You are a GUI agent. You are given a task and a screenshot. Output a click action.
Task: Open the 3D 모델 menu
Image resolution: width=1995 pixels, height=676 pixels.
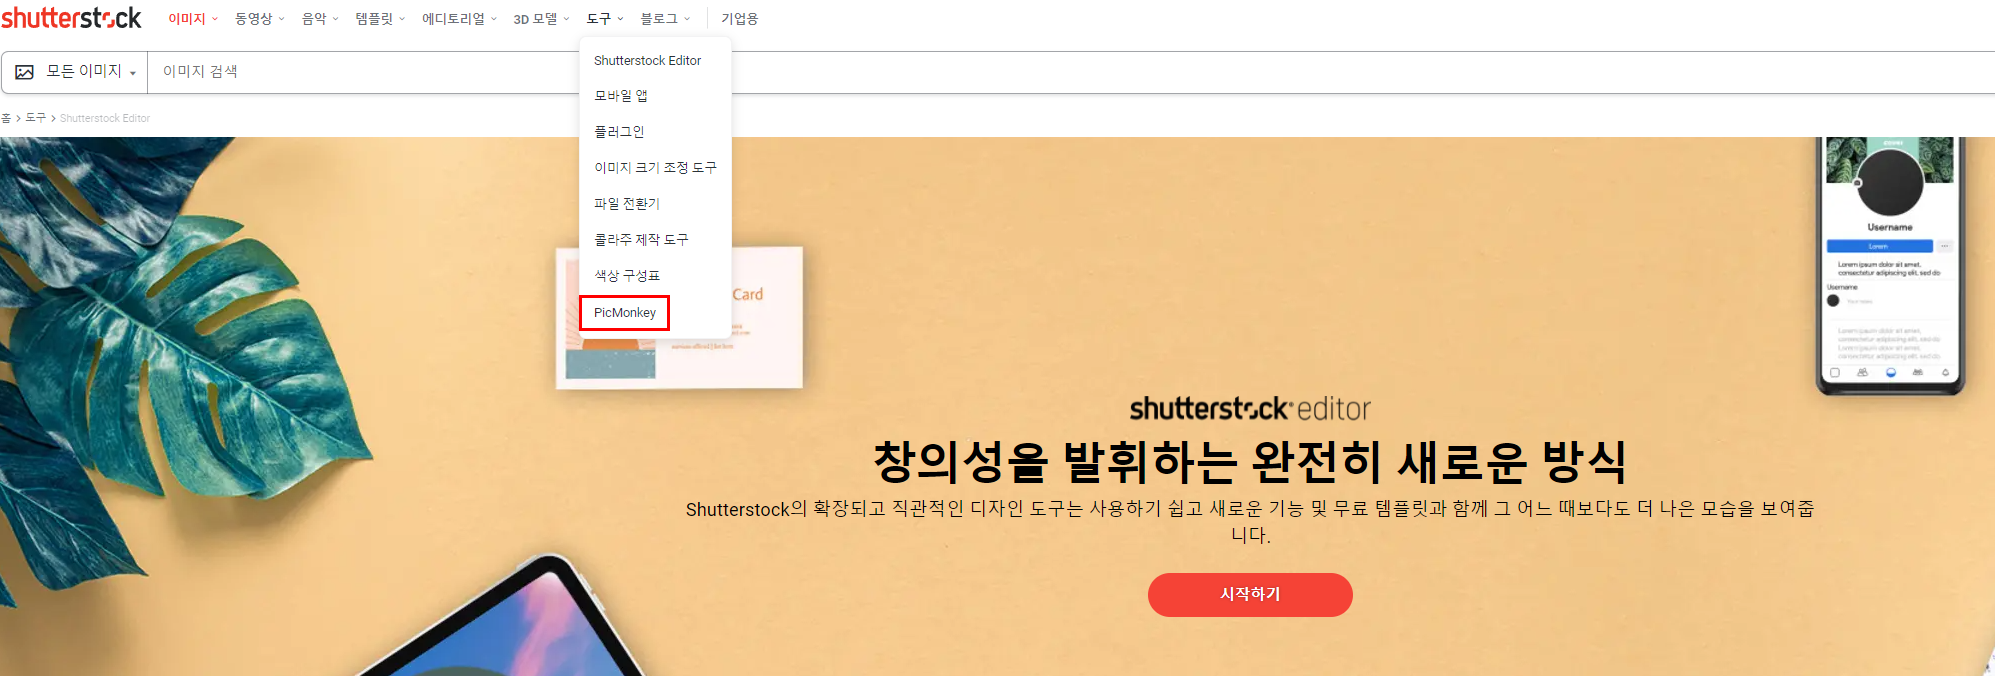[x=541, y=19]
